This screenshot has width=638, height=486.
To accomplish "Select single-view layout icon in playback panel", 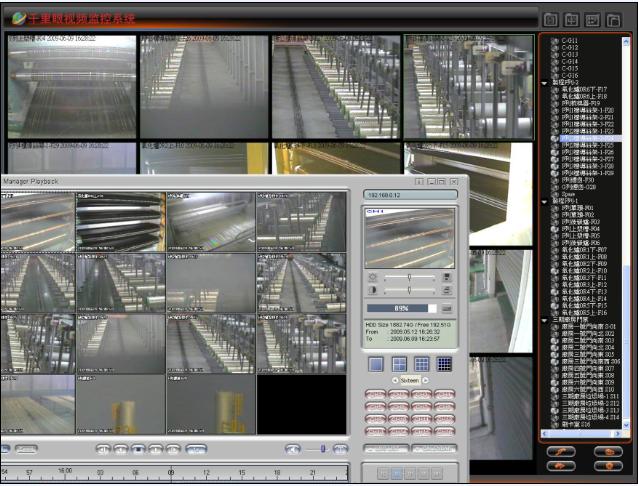I will click(x=376, y=364).
